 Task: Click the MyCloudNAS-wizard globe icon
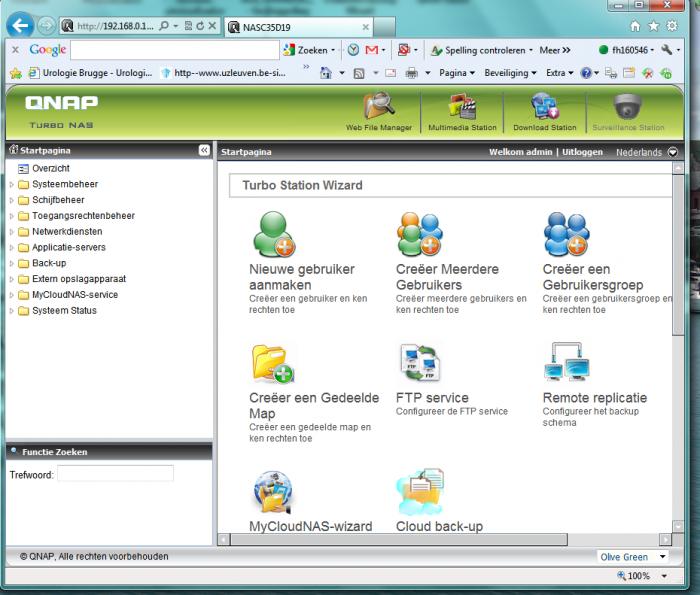coord(273,492)
